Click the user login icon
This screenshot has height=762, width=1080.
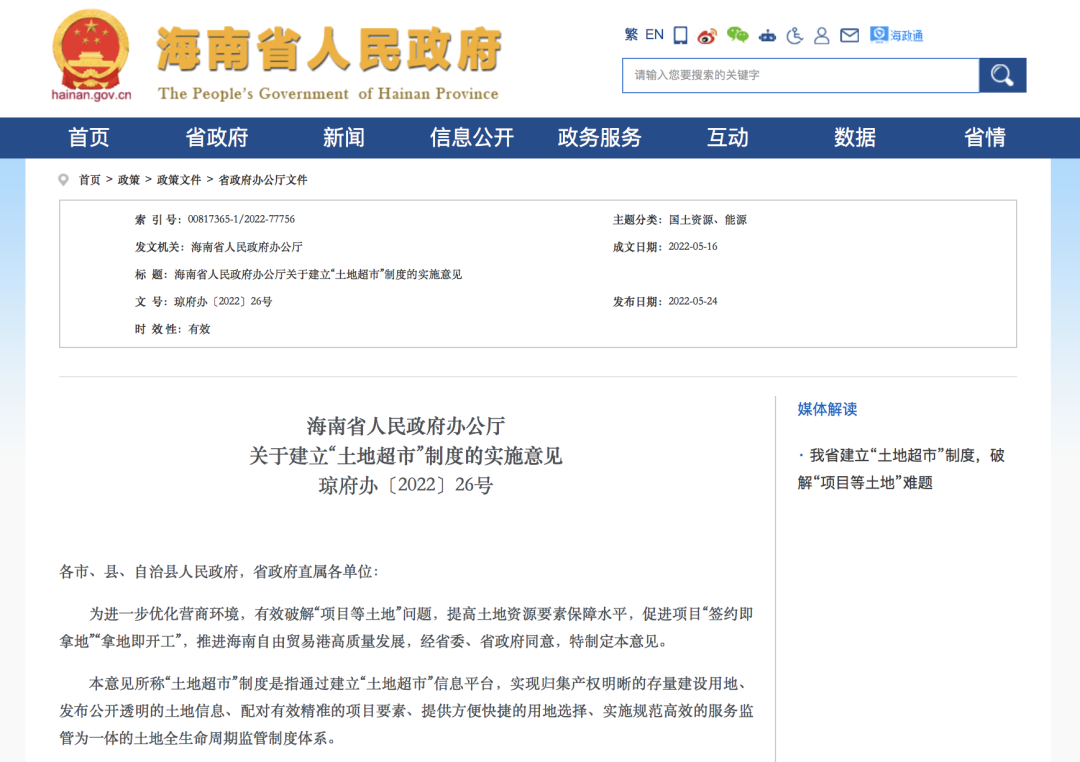click(822, 35)
